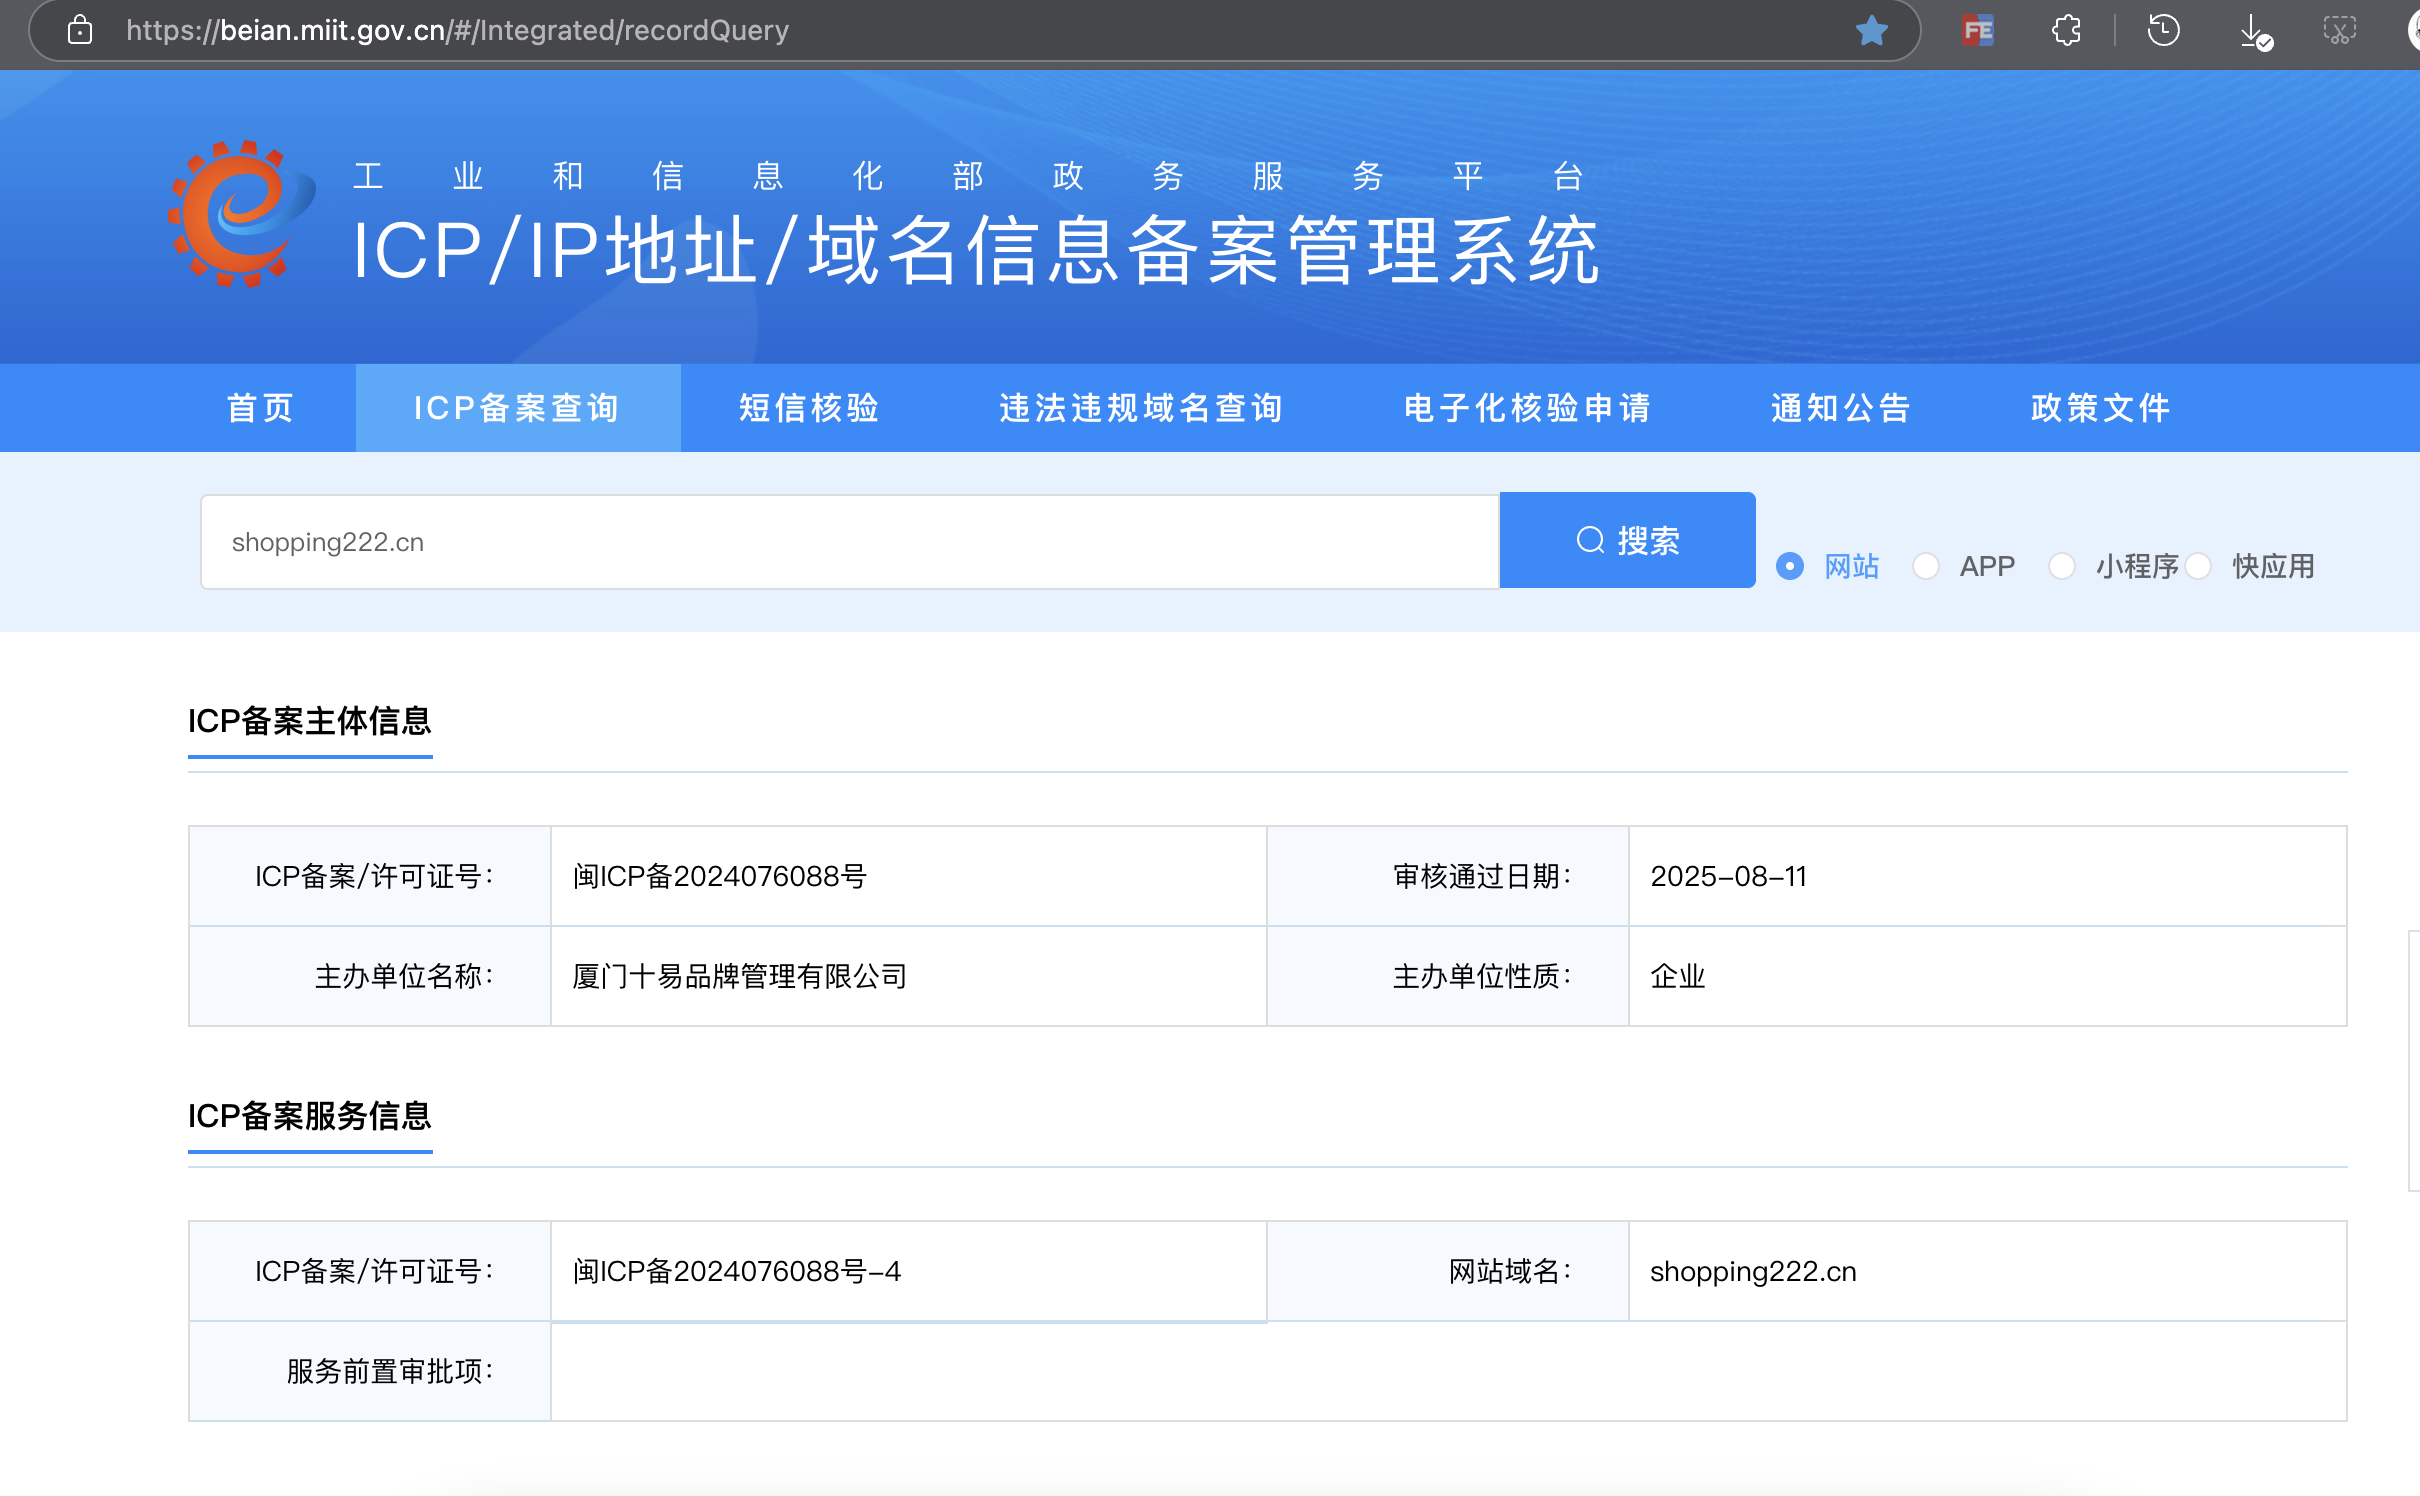This screenshot has width=2420, height=1496.
Task: Select the 小程序 radio button
Action: pos(2062,566)
